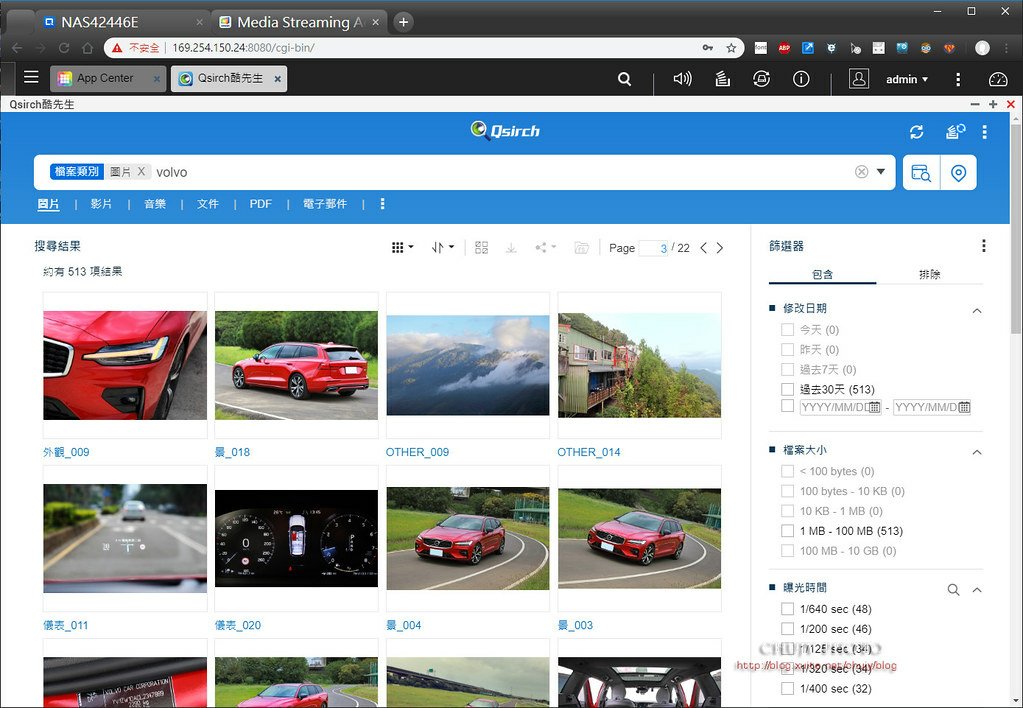
Task: Bookmark this page with the star icon
Action: [731, 48]
